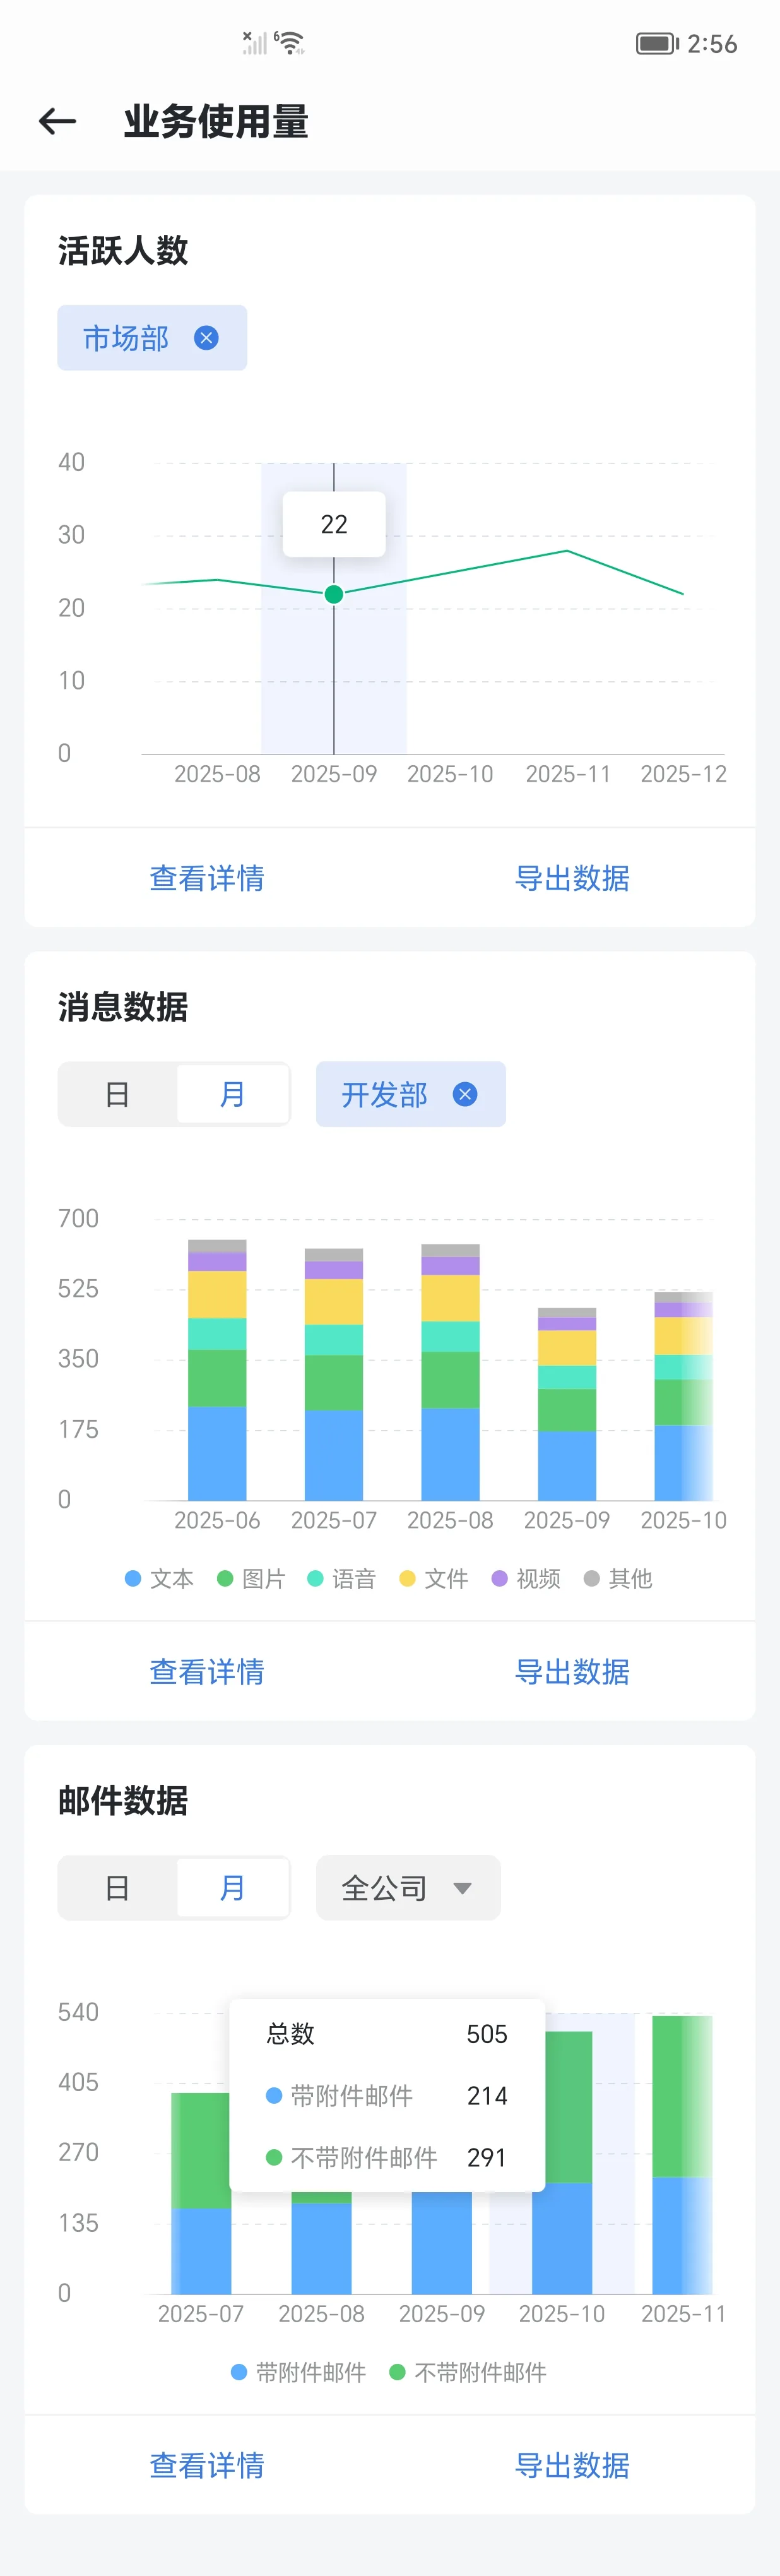This screenshot has width=780, height=2576.
Task: Toggle 其他 legend series
Action: tap(618, 1579)
